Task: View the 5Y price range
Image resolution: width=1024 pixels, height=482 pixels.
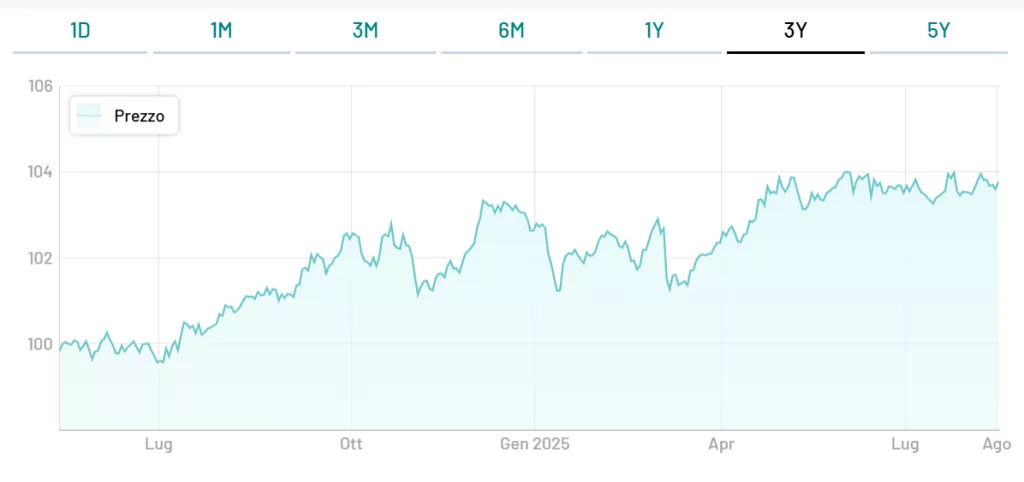Action: [938, 30]
